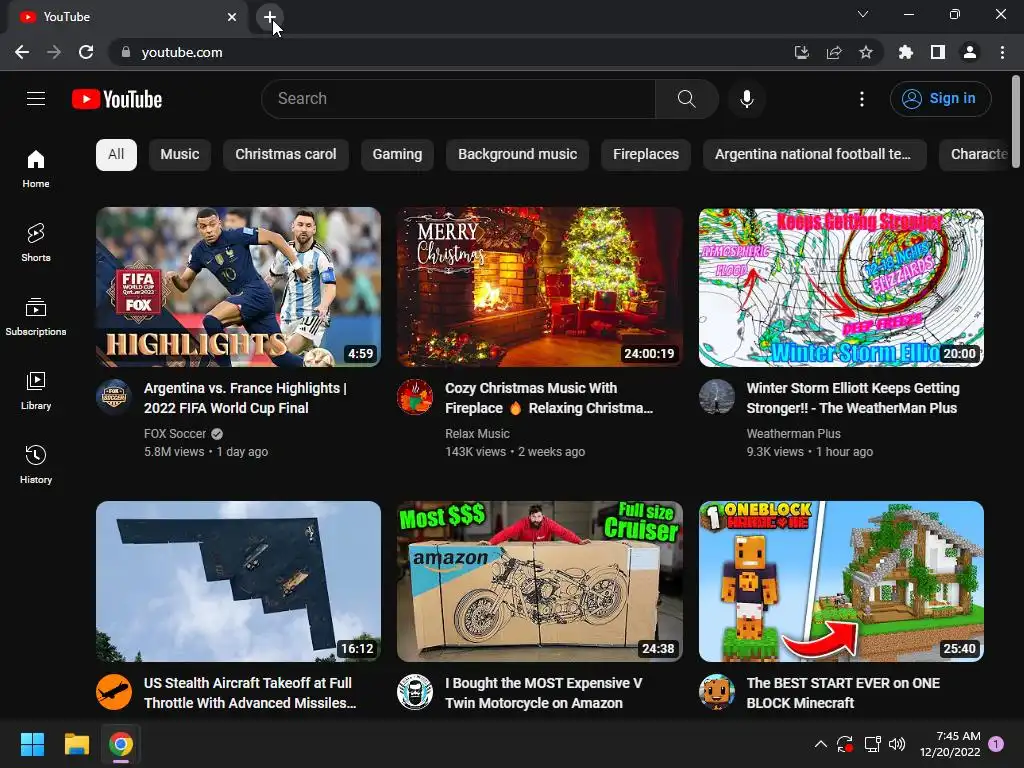
Task: Reload the page
Action: [86, 52]
